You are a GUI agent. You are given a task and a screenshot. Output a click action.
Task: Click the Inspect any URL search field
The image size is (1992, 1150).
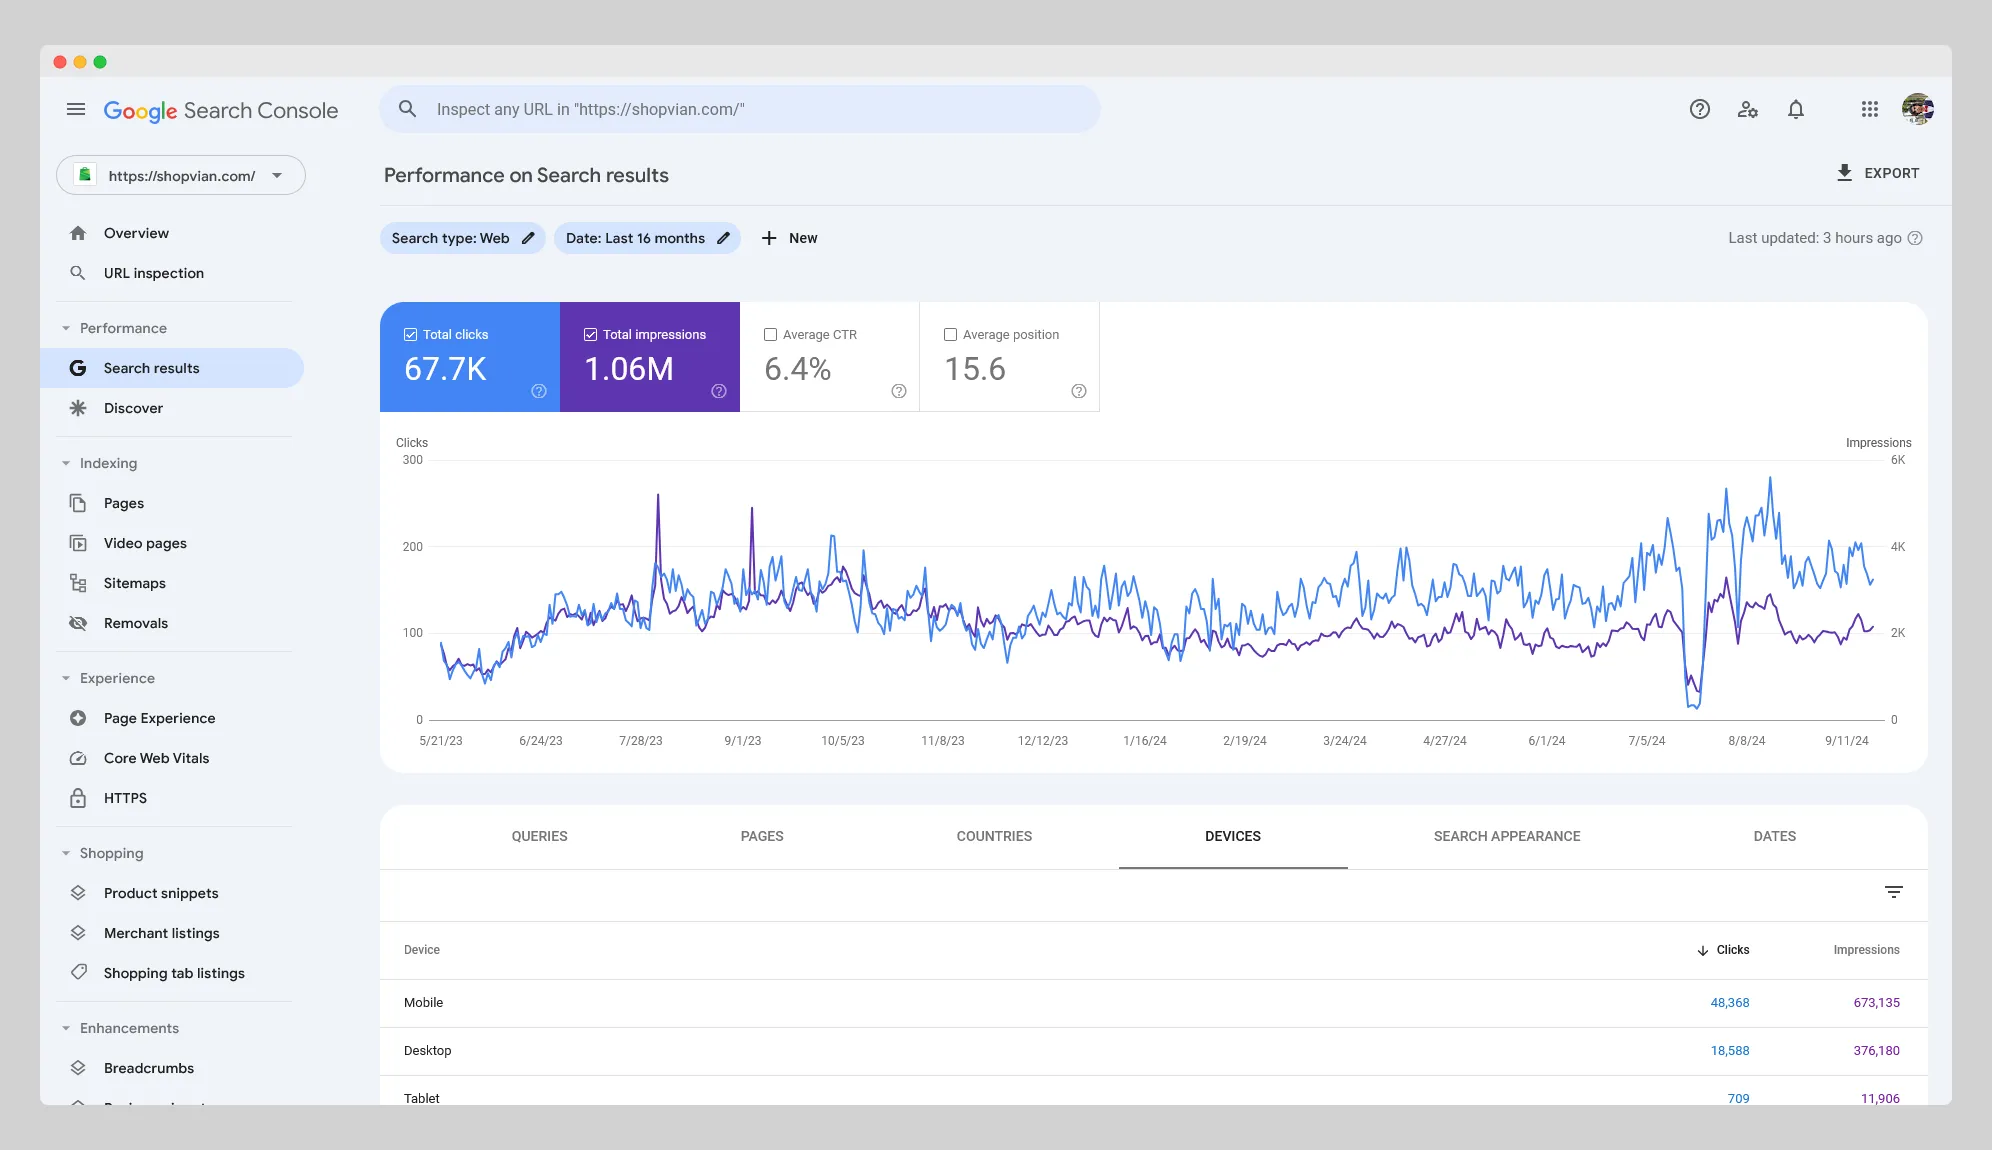[x=740, y=109]
